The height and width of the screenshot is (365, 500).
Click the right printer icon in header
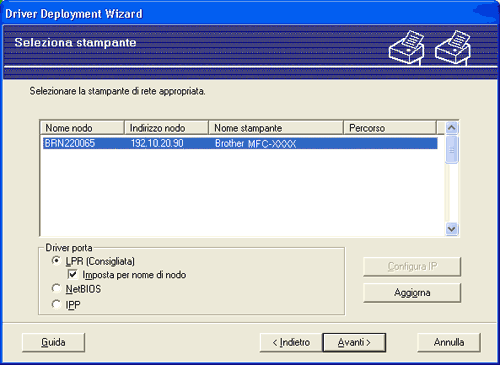453,47
